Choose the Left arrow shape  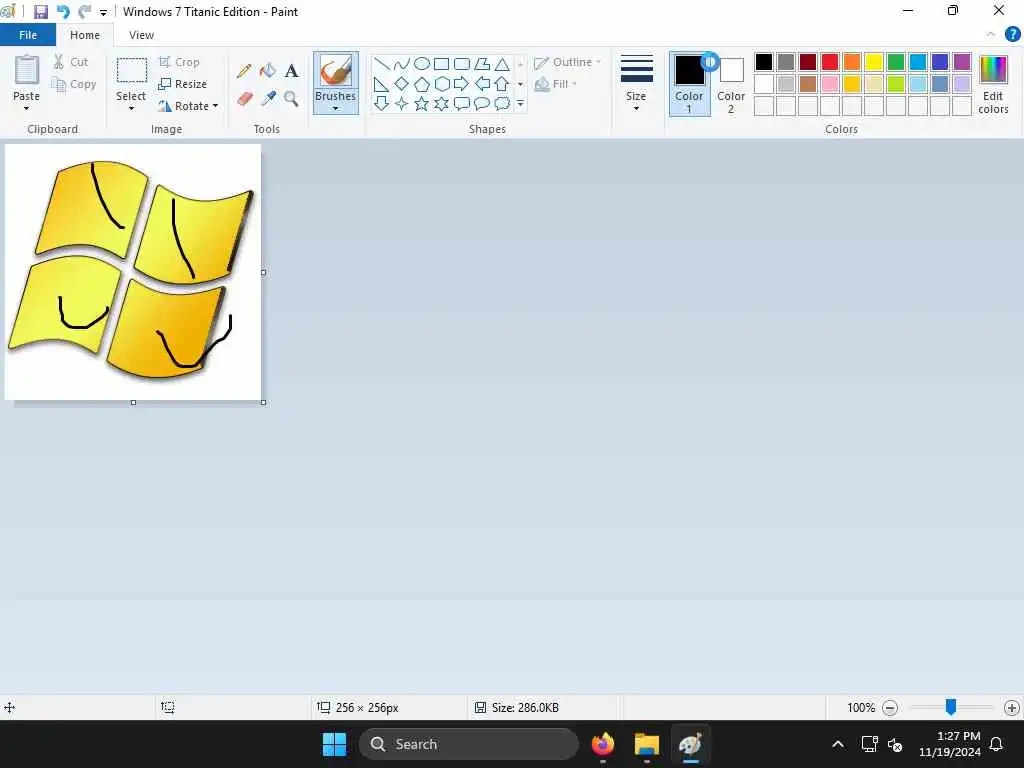(x=482, y=84)
